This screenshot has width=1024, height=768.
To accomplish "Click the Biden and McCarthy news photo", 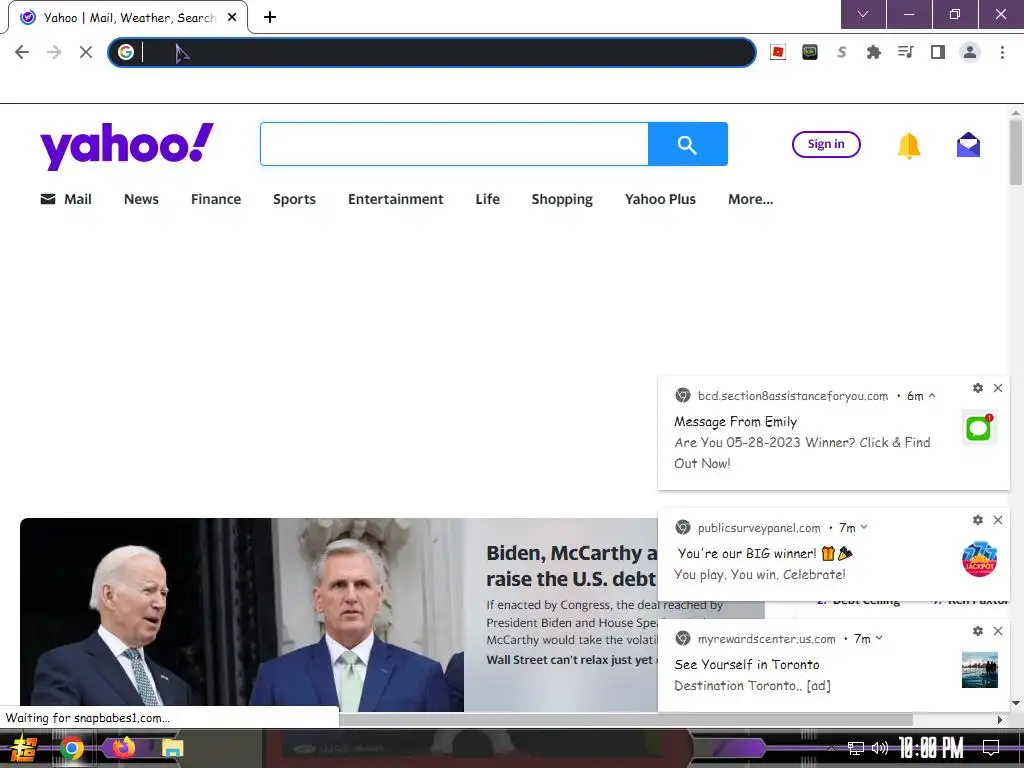I will (242, 615).
